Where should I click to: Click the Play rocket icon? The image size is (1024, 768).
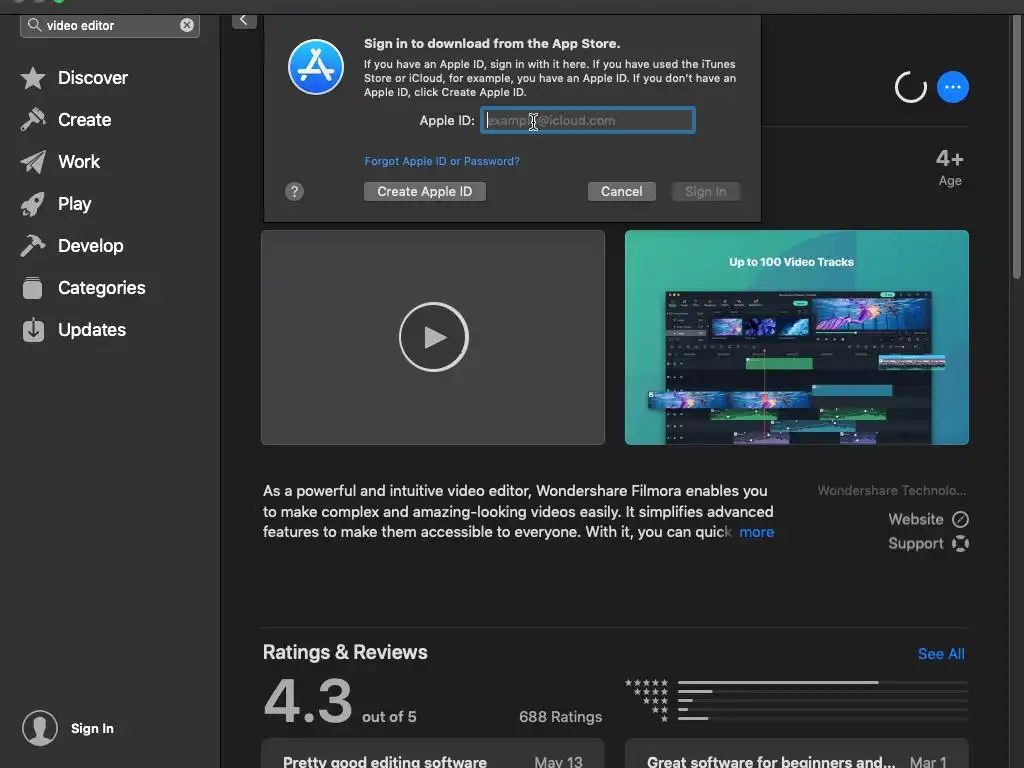(x=33, y=204)
